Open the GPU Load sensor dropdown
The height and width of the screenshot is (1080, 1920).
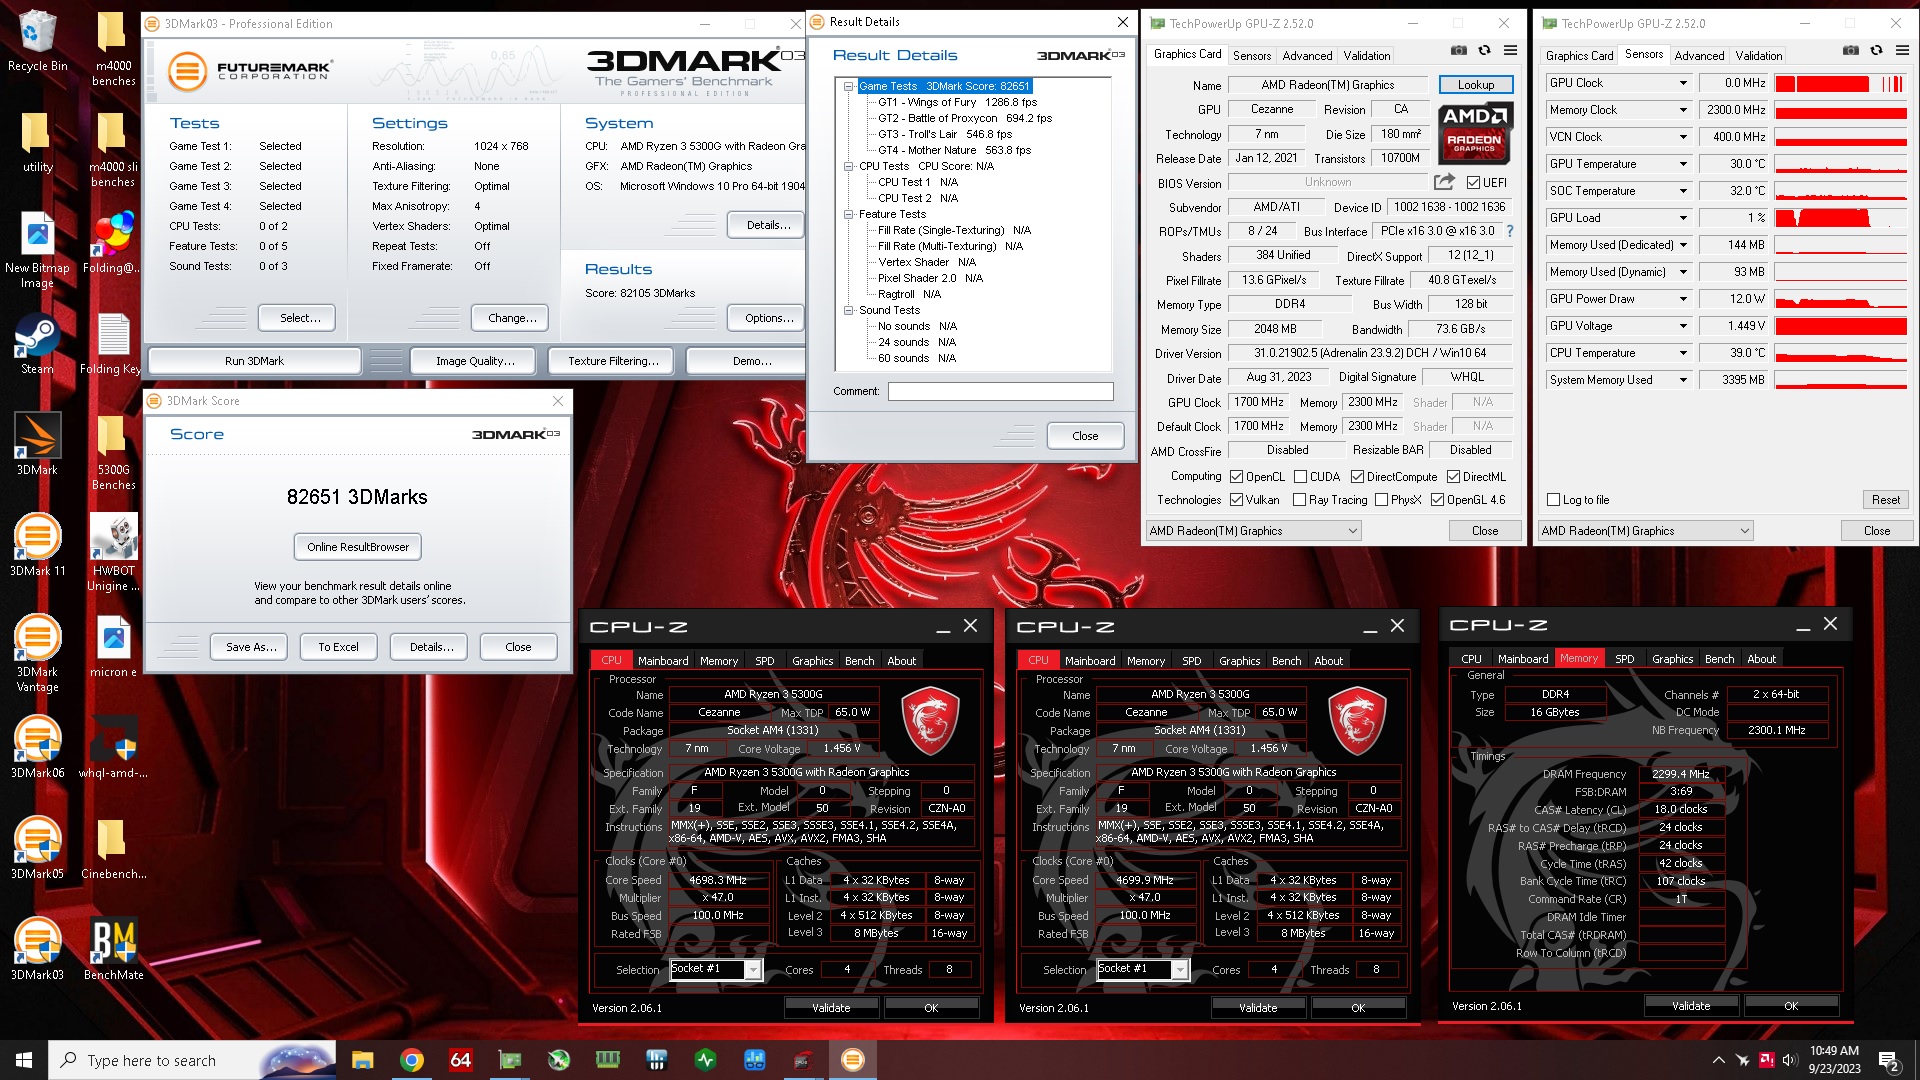click(1683, 218)
